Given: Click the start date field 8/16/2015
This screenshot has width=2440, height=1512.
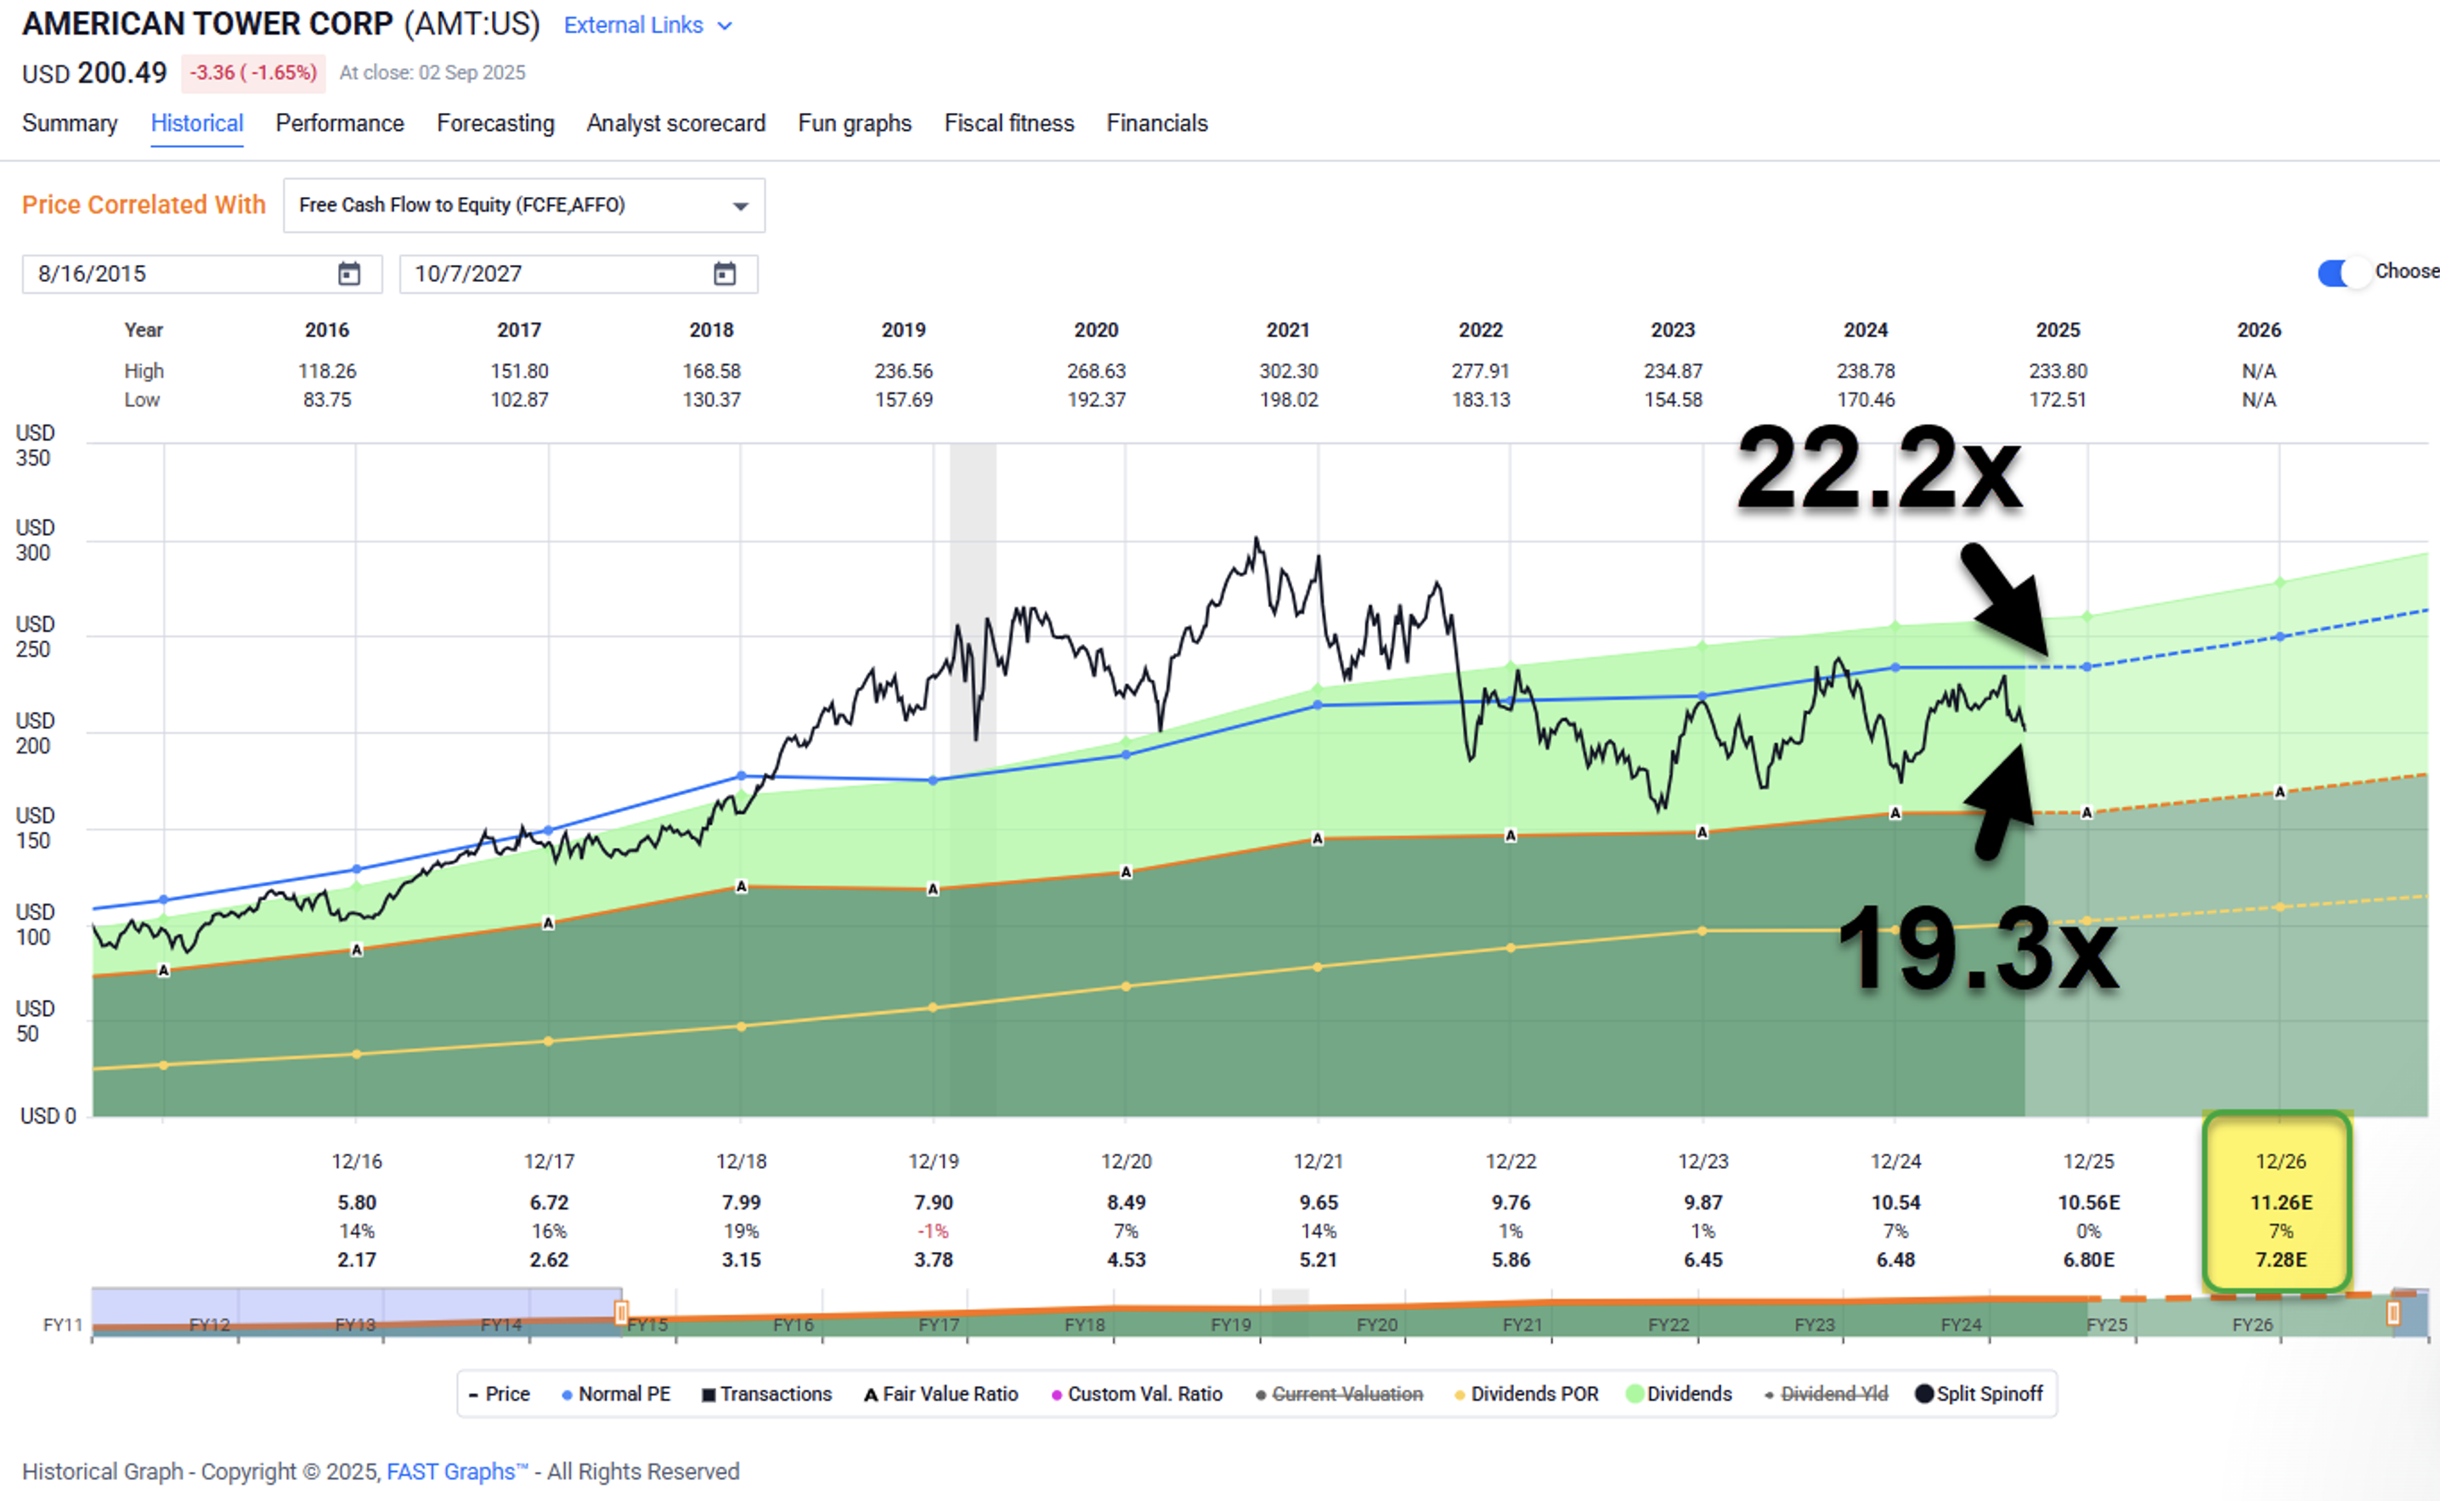Looking at the screenshot, I should point(202,274).
